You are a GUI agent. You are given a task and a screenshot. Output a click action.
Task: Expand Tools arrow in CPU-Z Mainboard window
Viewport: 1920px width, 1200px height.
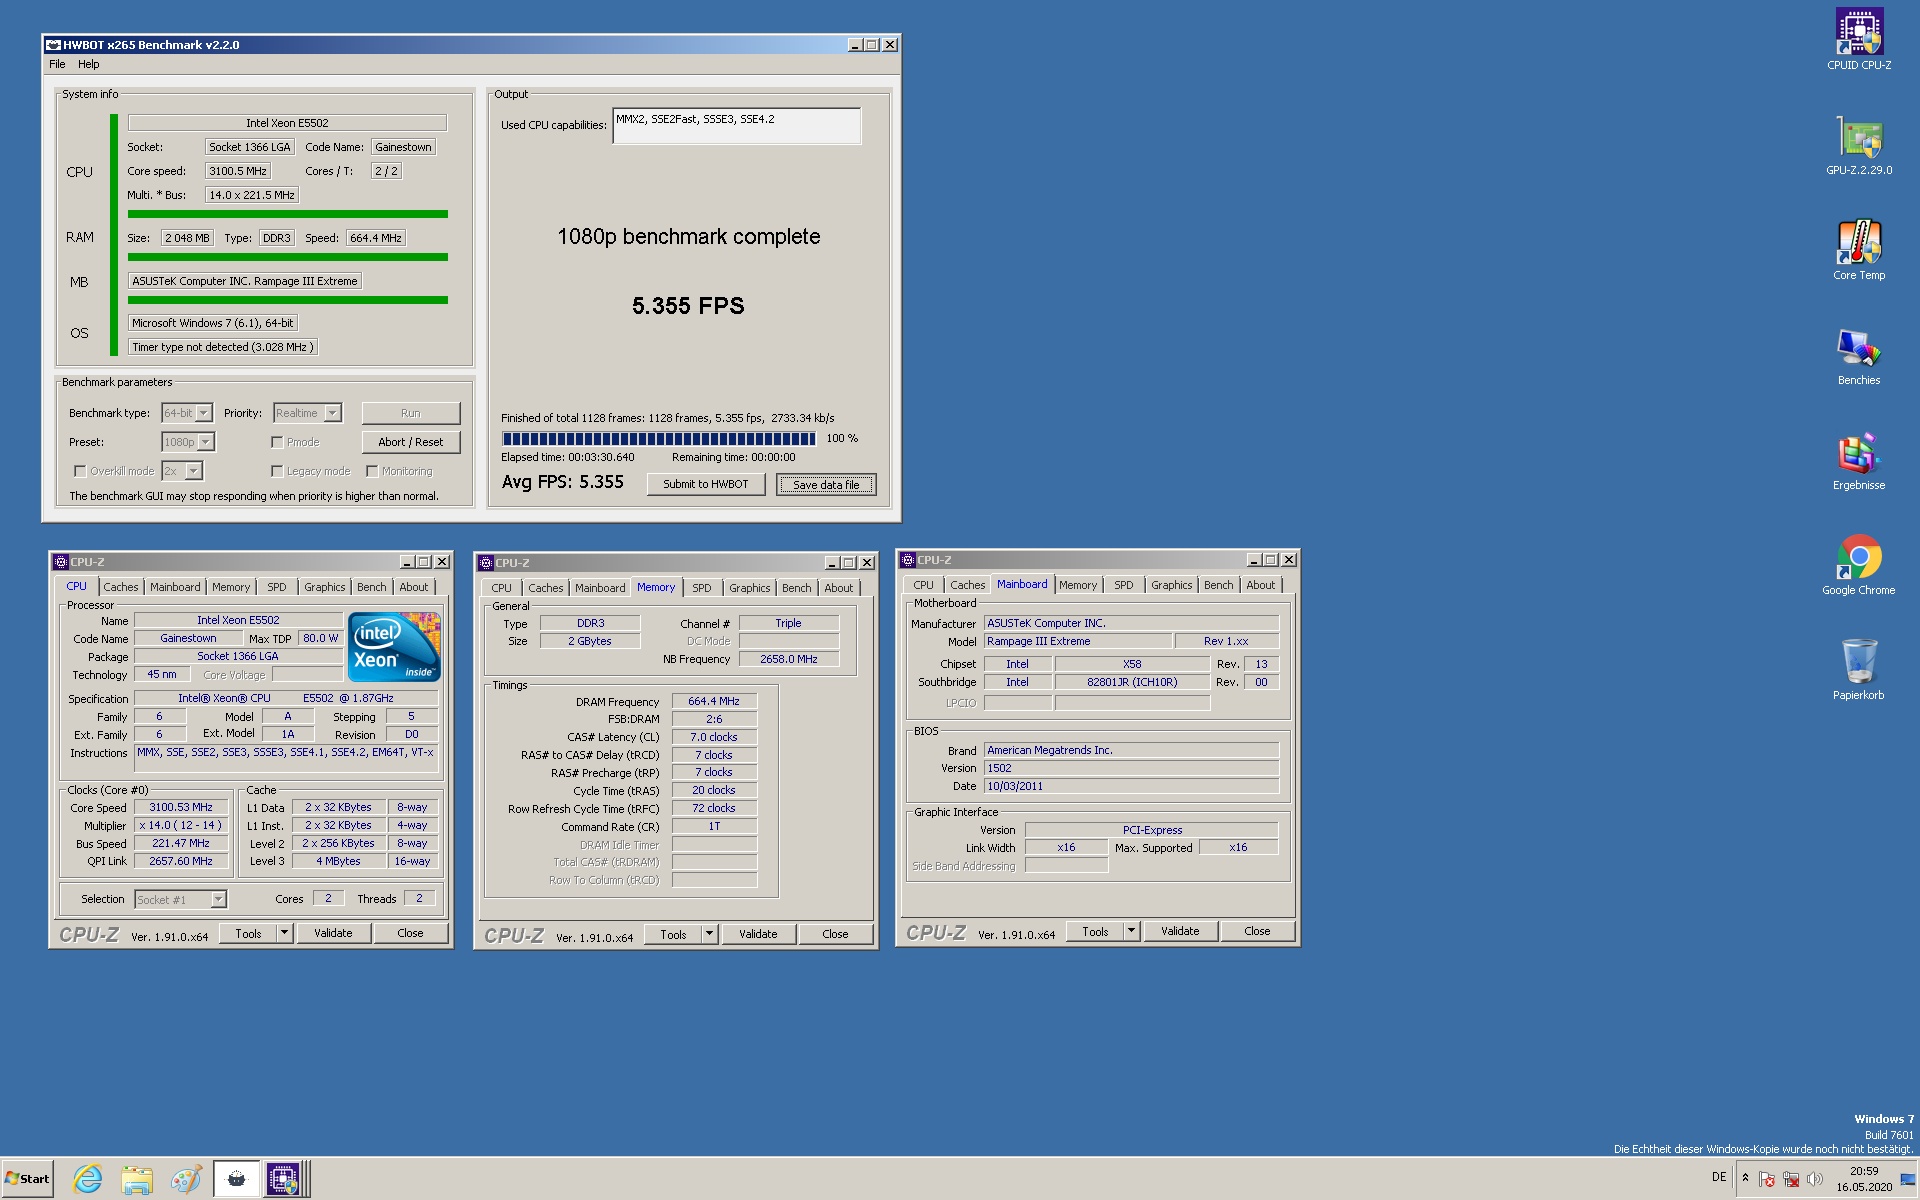pyautogui.click(x=1131, y=931)
